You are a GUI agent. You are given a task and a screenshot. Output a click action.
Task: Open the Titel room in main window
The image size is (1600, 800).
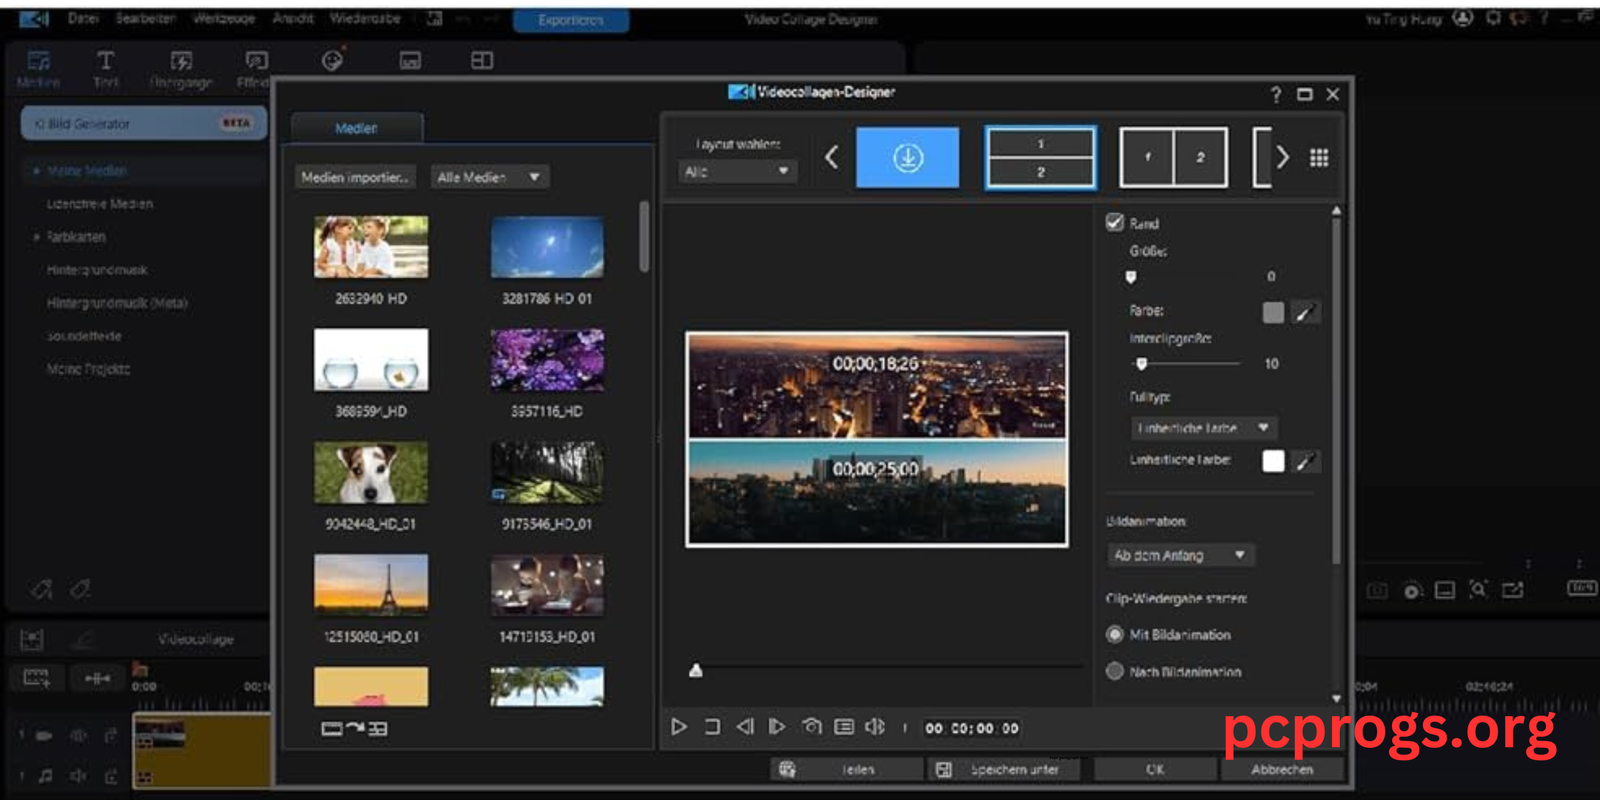coord(105,69)
